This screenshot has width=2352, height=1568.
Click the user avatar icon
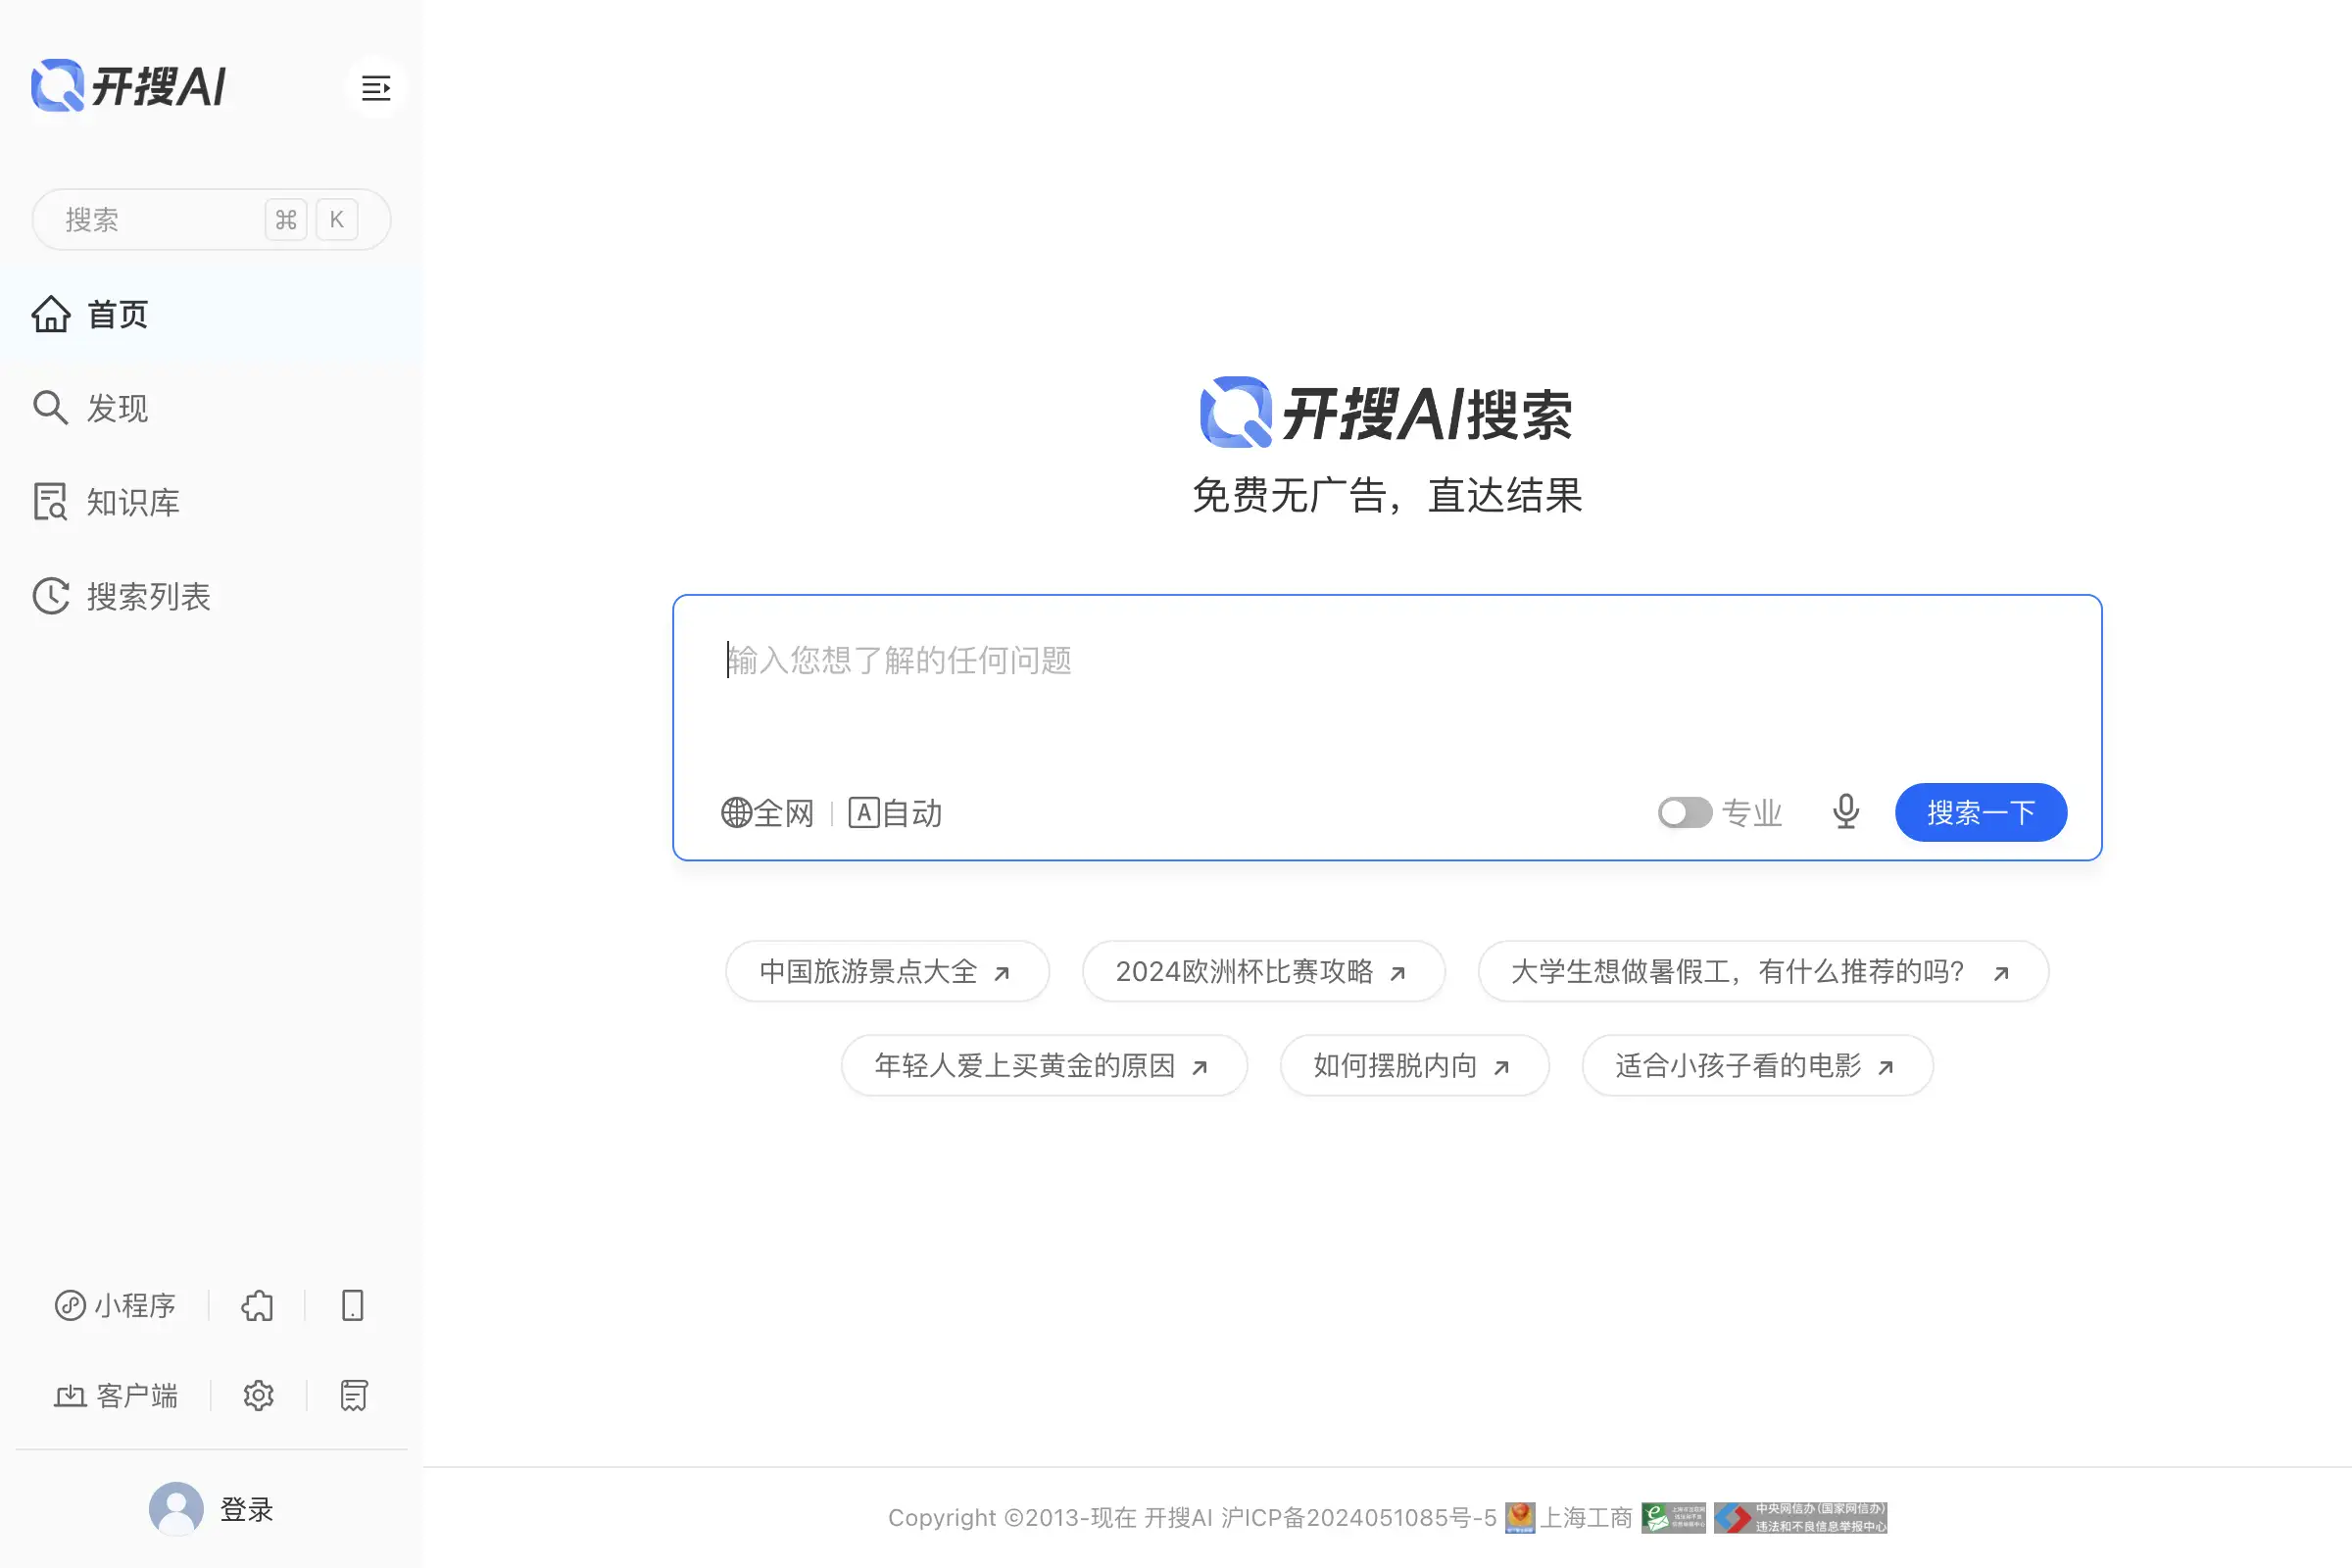point(176,1509)
